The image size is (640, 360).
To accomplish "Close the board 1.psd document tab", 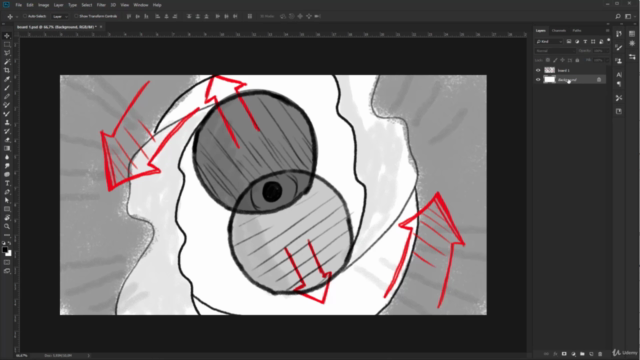I will tap(101, 27).
